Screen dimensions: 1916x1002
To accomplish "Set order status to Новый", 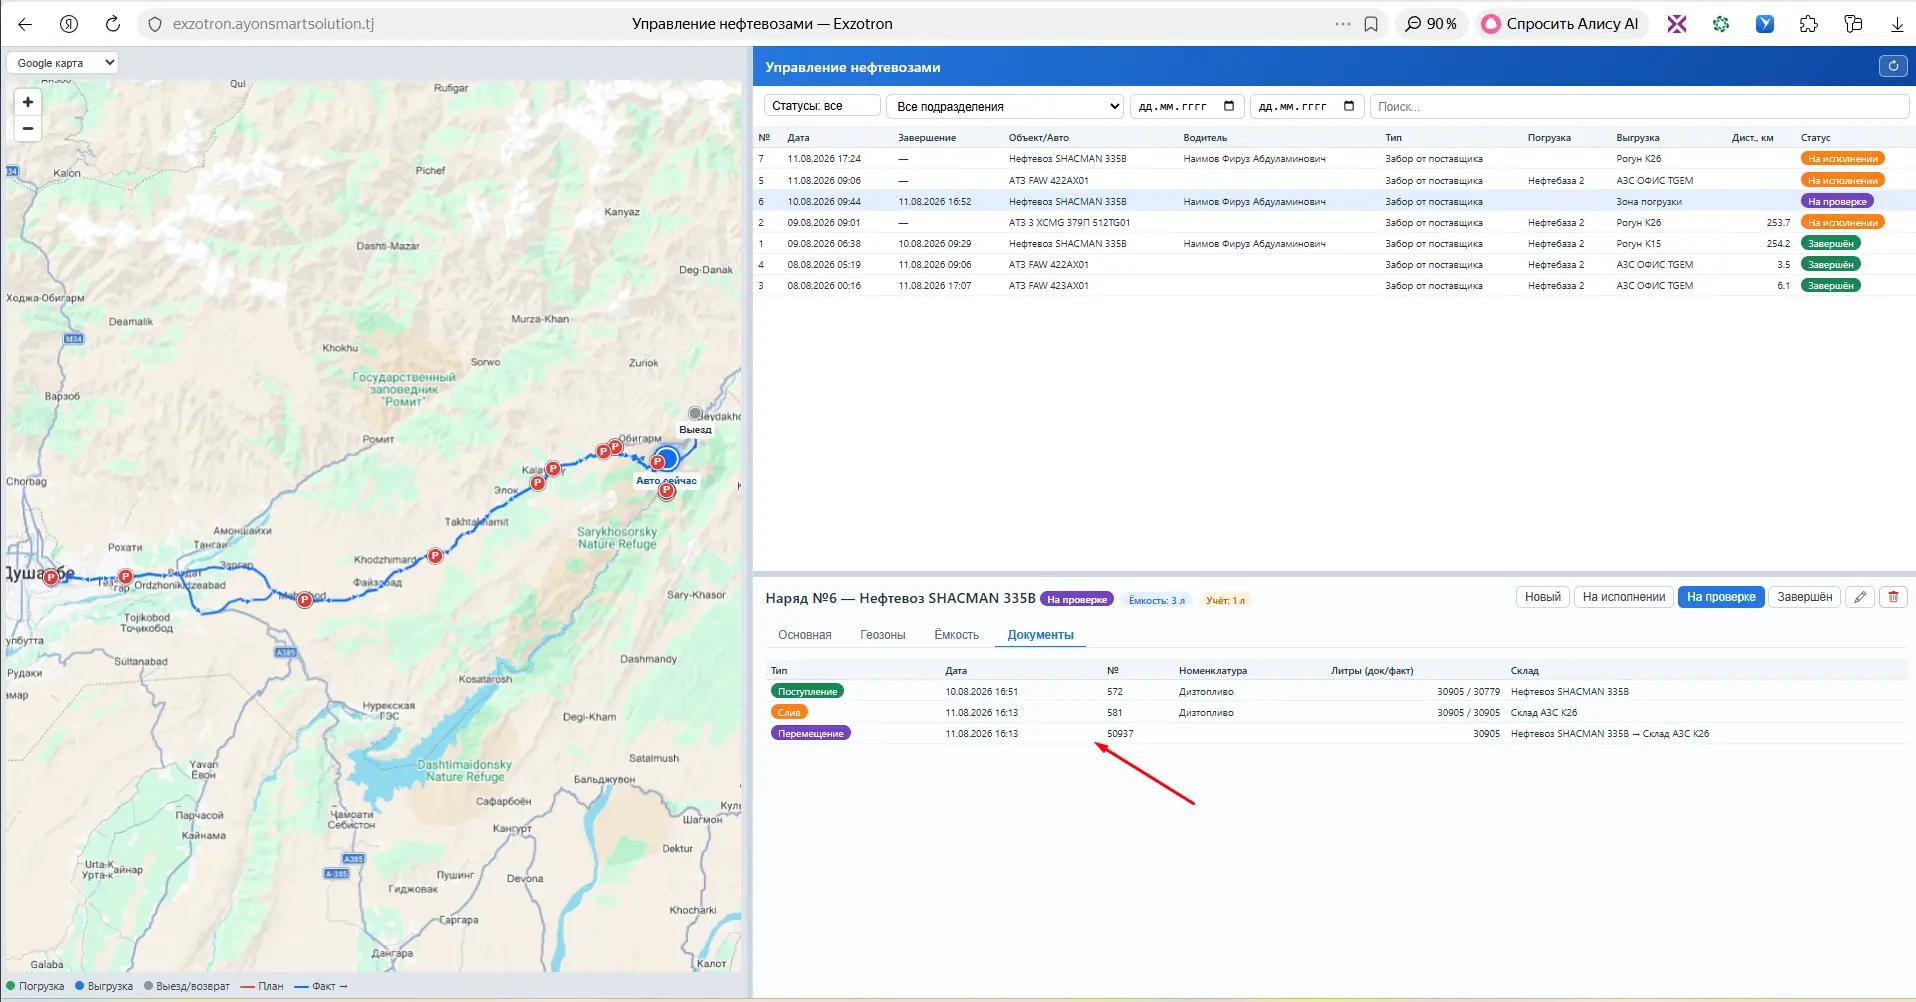I will click(x=1543, y=597).
